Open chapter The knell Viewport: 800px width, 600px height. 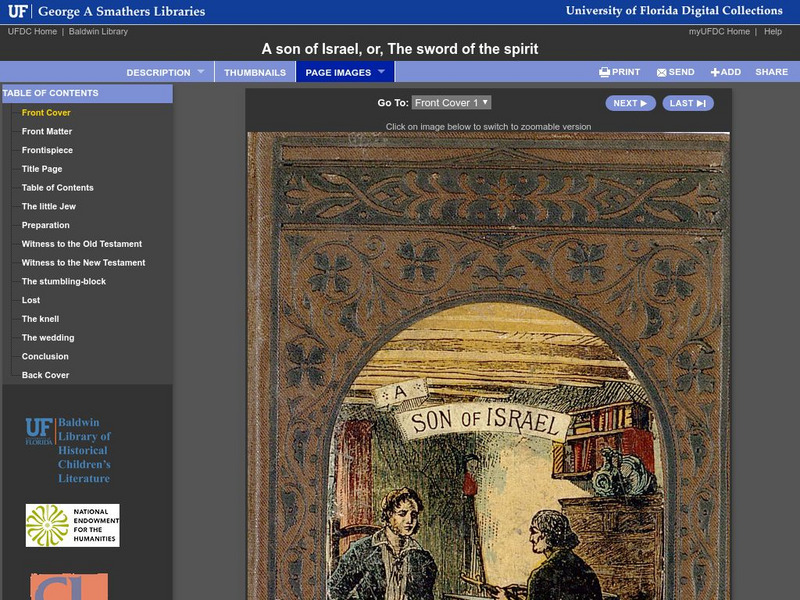pyautogui.click(x=40, y=319)
